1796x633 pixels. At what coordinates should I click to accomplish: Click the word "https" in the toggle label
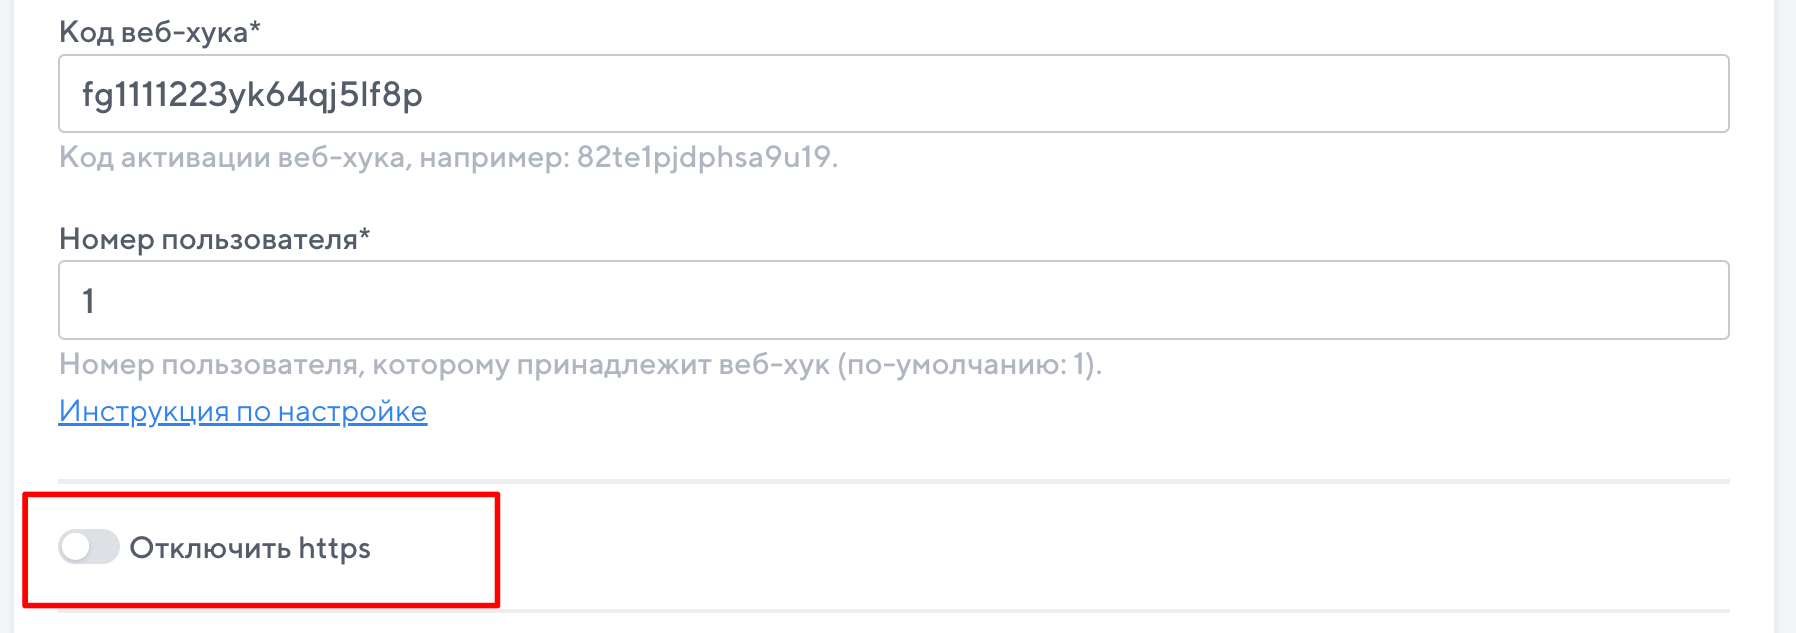click(334, 549)
